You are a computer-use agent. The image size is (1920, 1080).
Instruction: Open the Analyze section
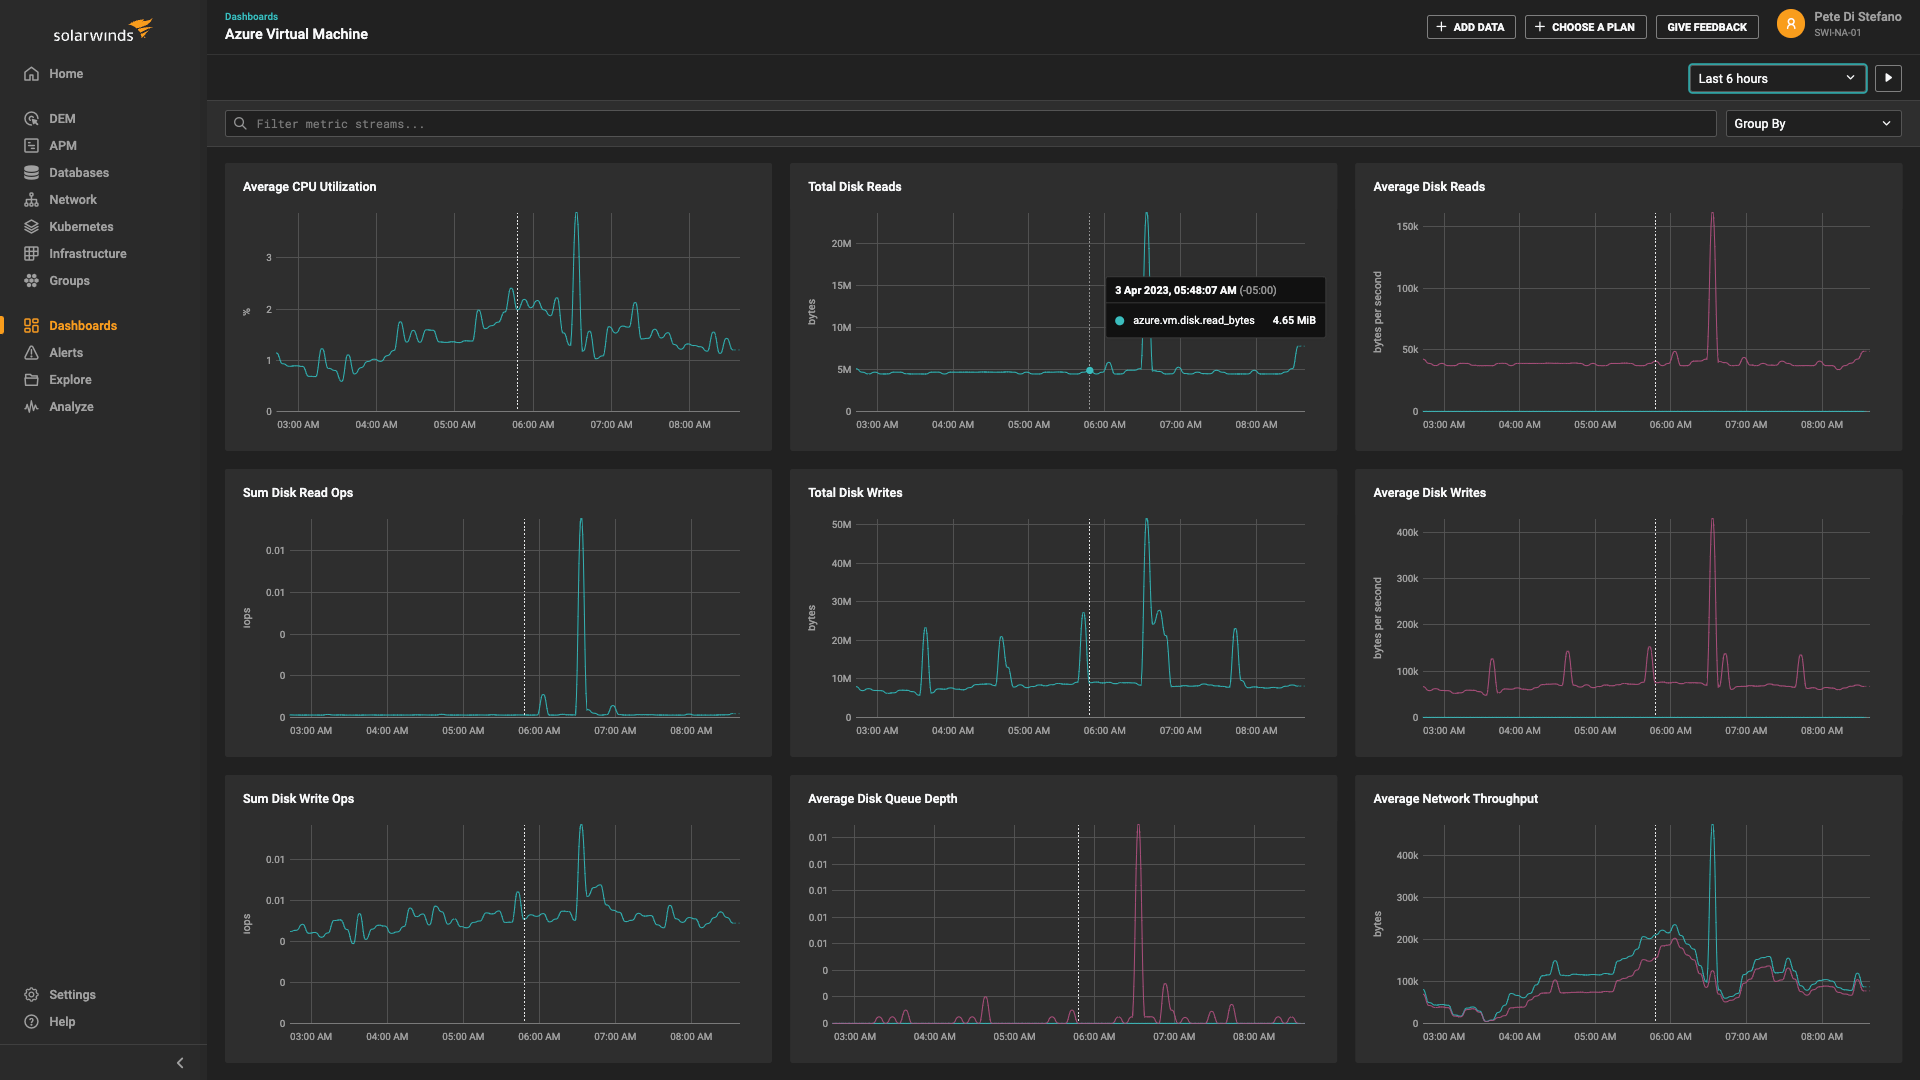coord(32,406)
